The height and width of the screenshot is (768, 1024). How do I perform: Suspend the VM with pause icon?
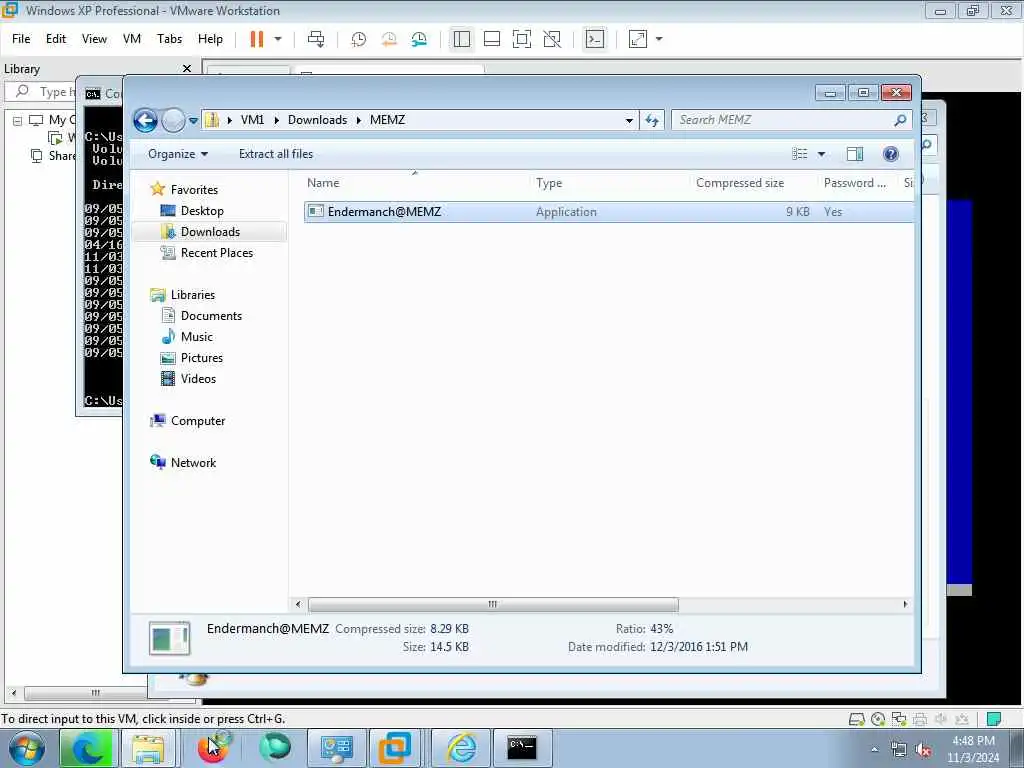[257, 39]
